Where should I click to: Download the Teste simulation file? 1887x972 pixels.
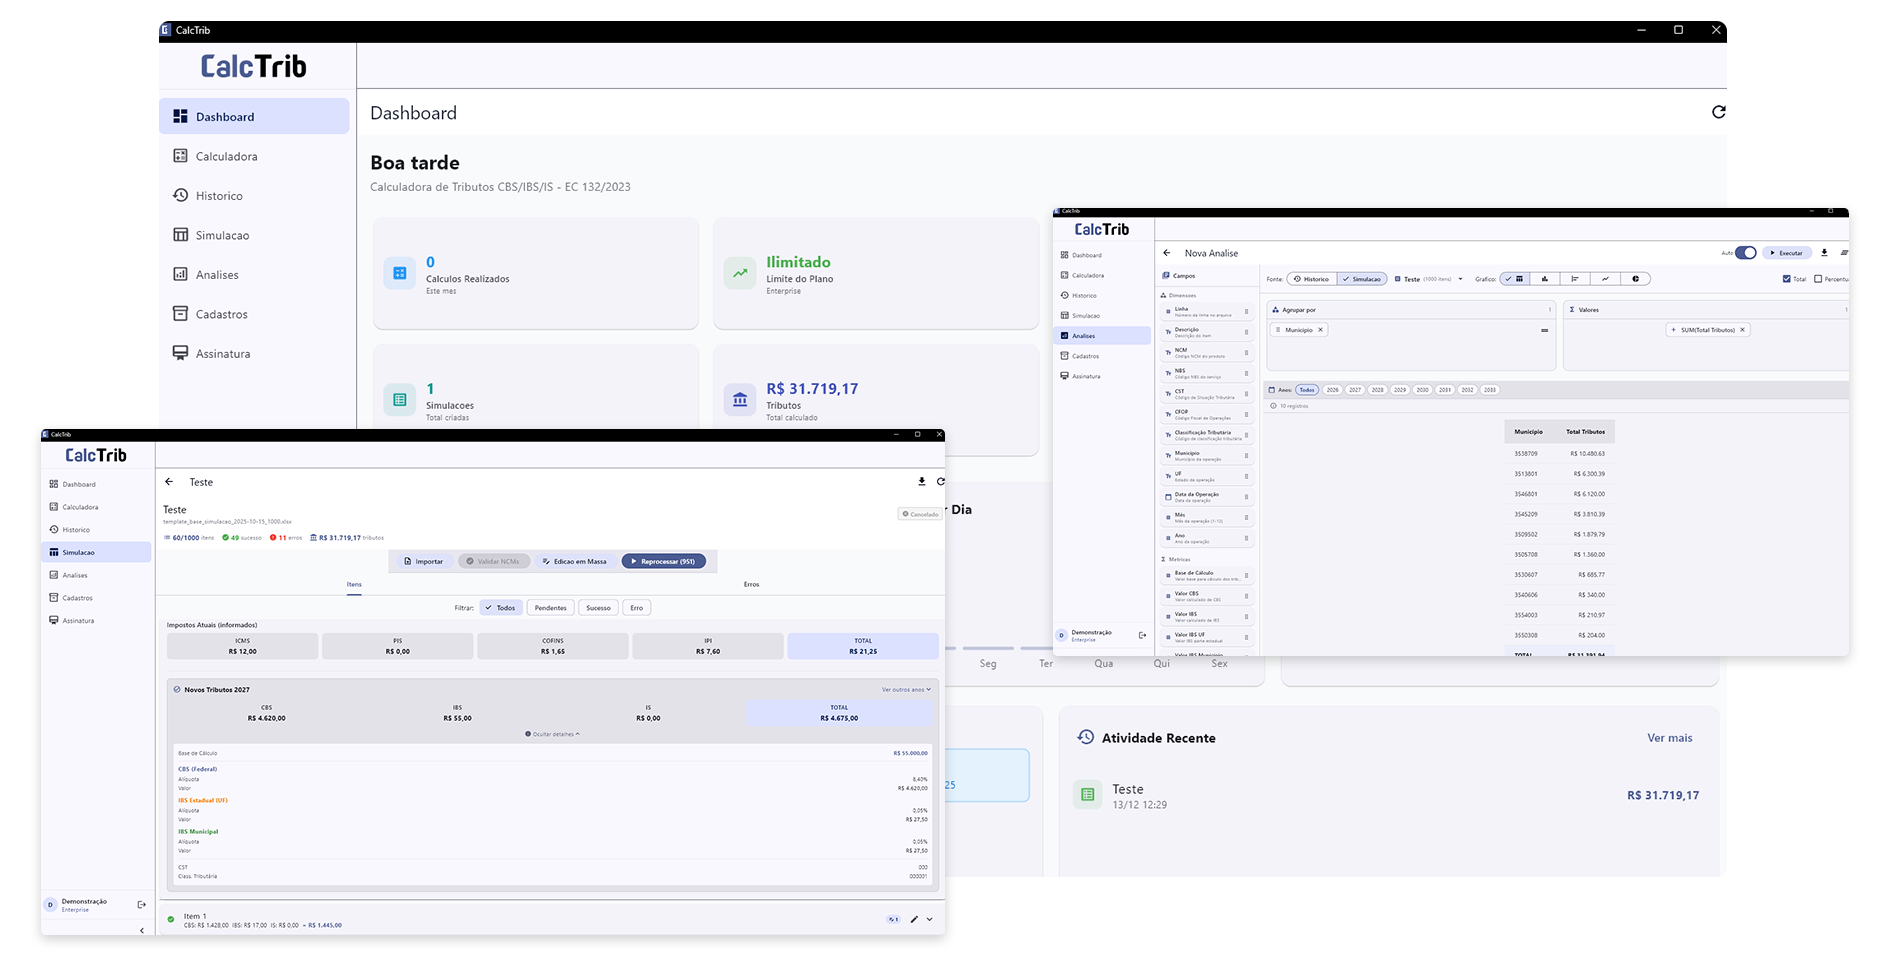pos(922,482)
